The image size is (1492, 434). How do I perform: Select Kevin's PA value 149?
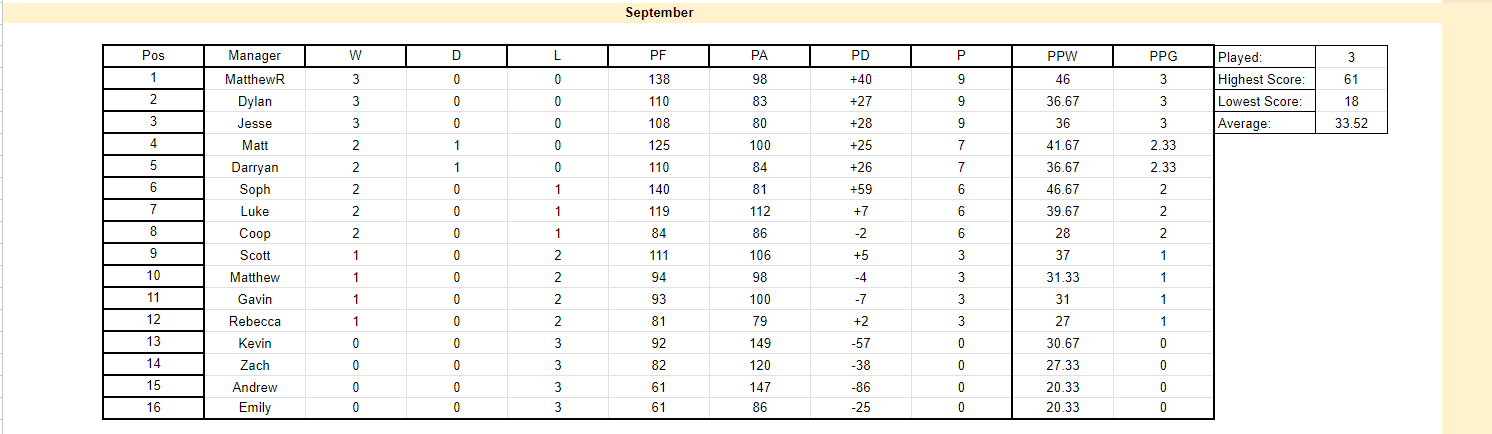coord(759,343)
